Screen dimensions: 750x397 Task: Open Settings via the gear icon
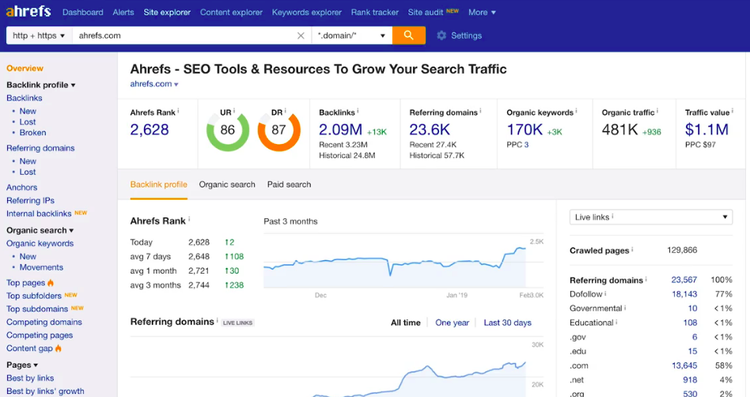click(441, 35)
